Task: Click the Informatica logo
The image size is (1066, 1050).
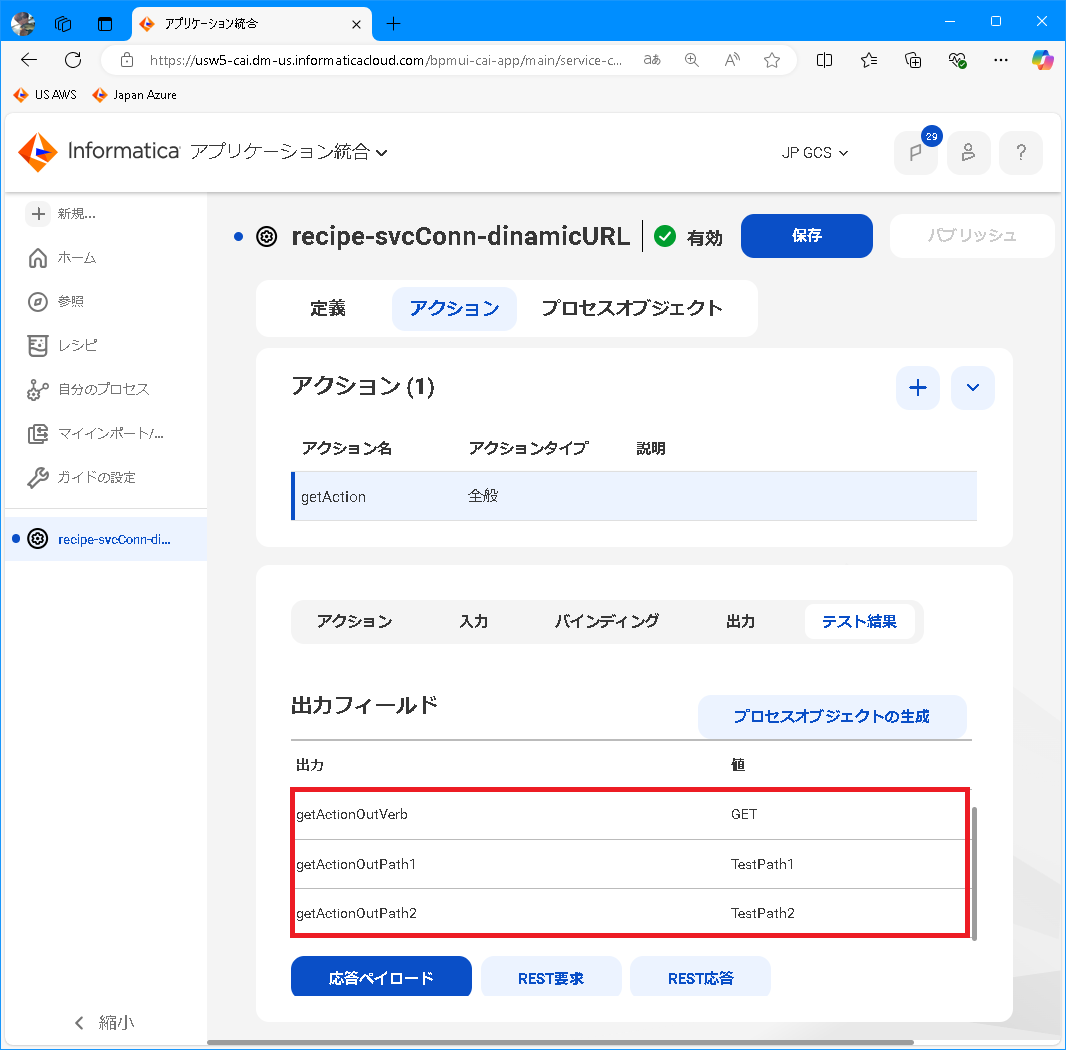Action: [99, 152]
